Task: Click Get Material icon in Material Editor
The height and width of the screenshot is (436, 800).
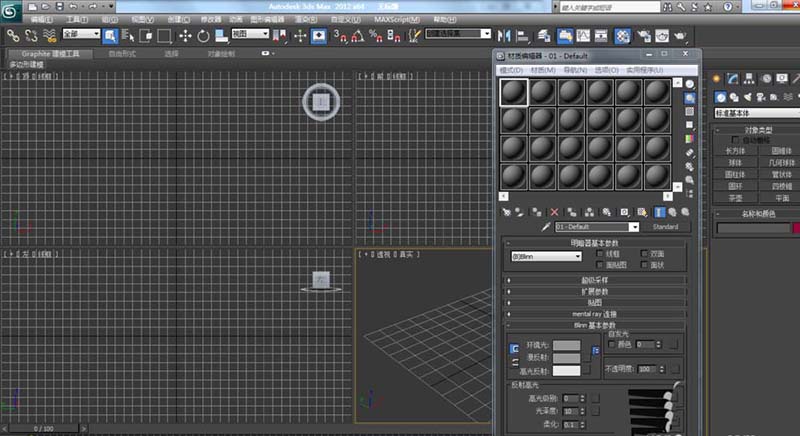Action: 506,212
